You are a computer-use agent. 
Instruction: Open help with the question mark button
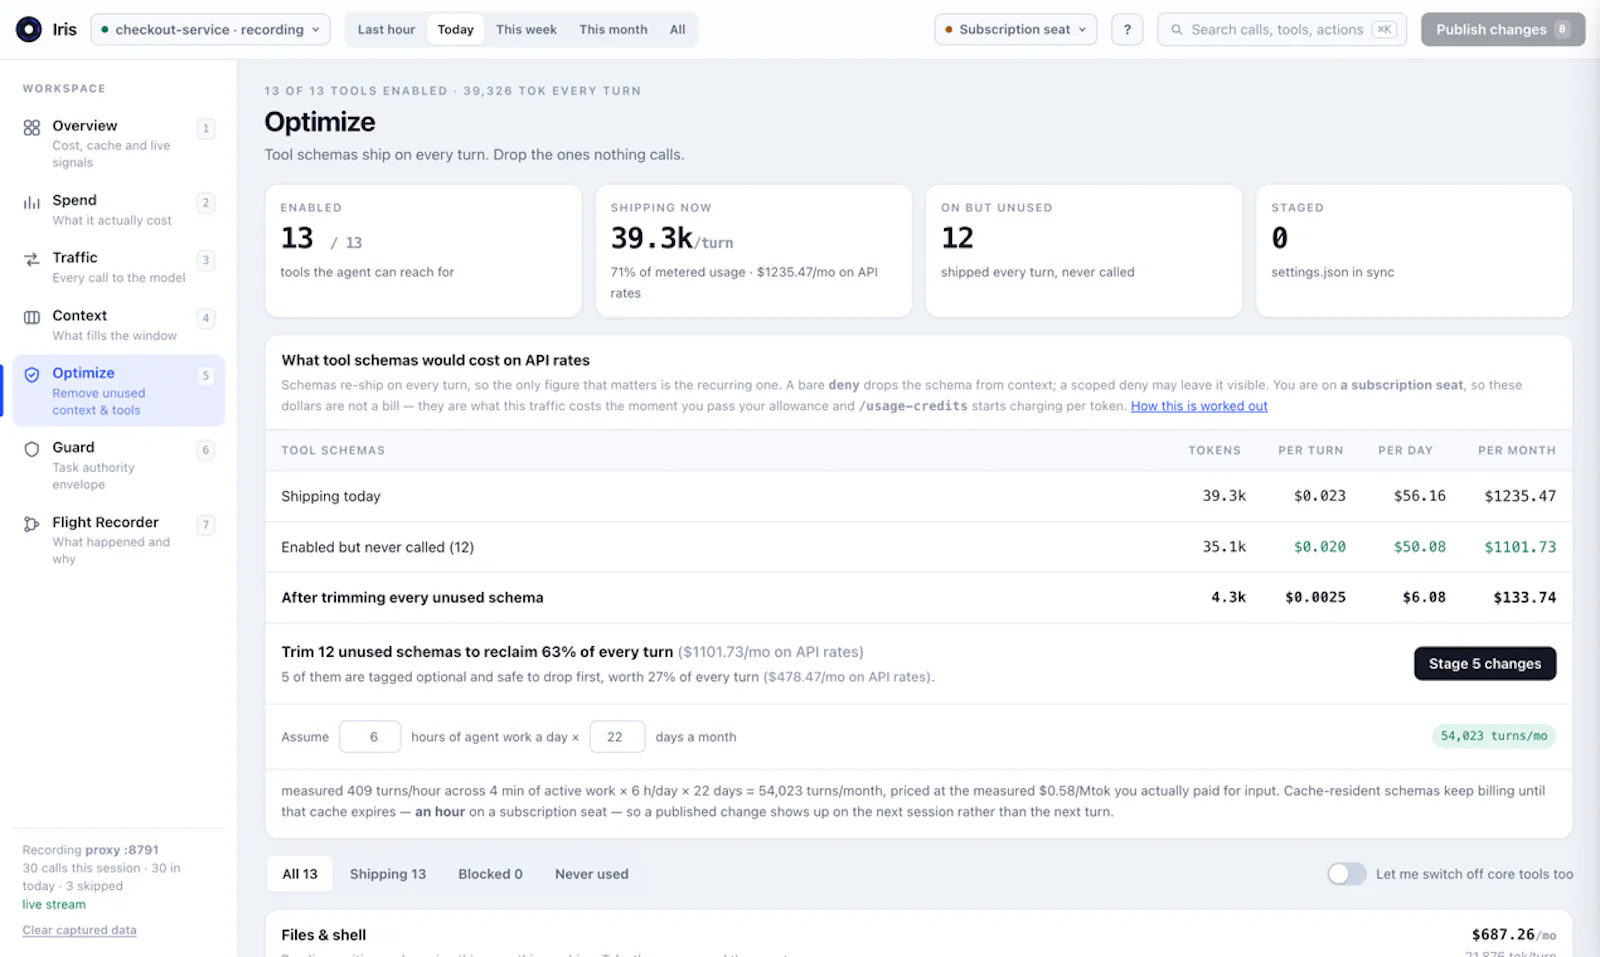[1127, 30]
